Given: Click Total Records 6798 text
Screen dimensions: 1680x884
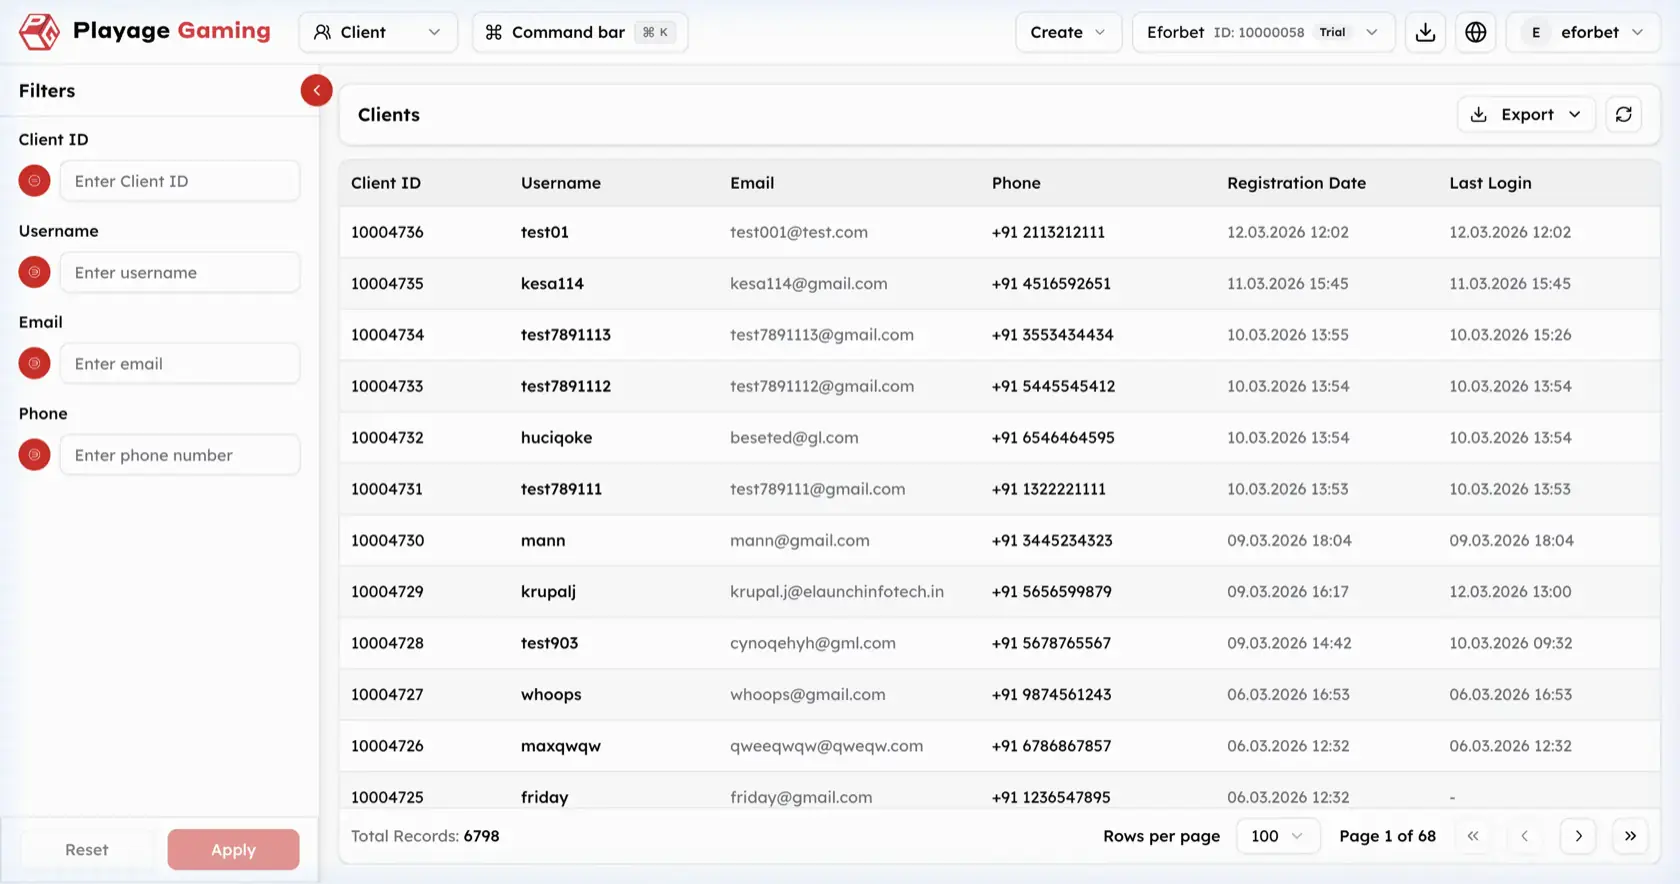Looking at the screenshot, I should coord(425,836).
